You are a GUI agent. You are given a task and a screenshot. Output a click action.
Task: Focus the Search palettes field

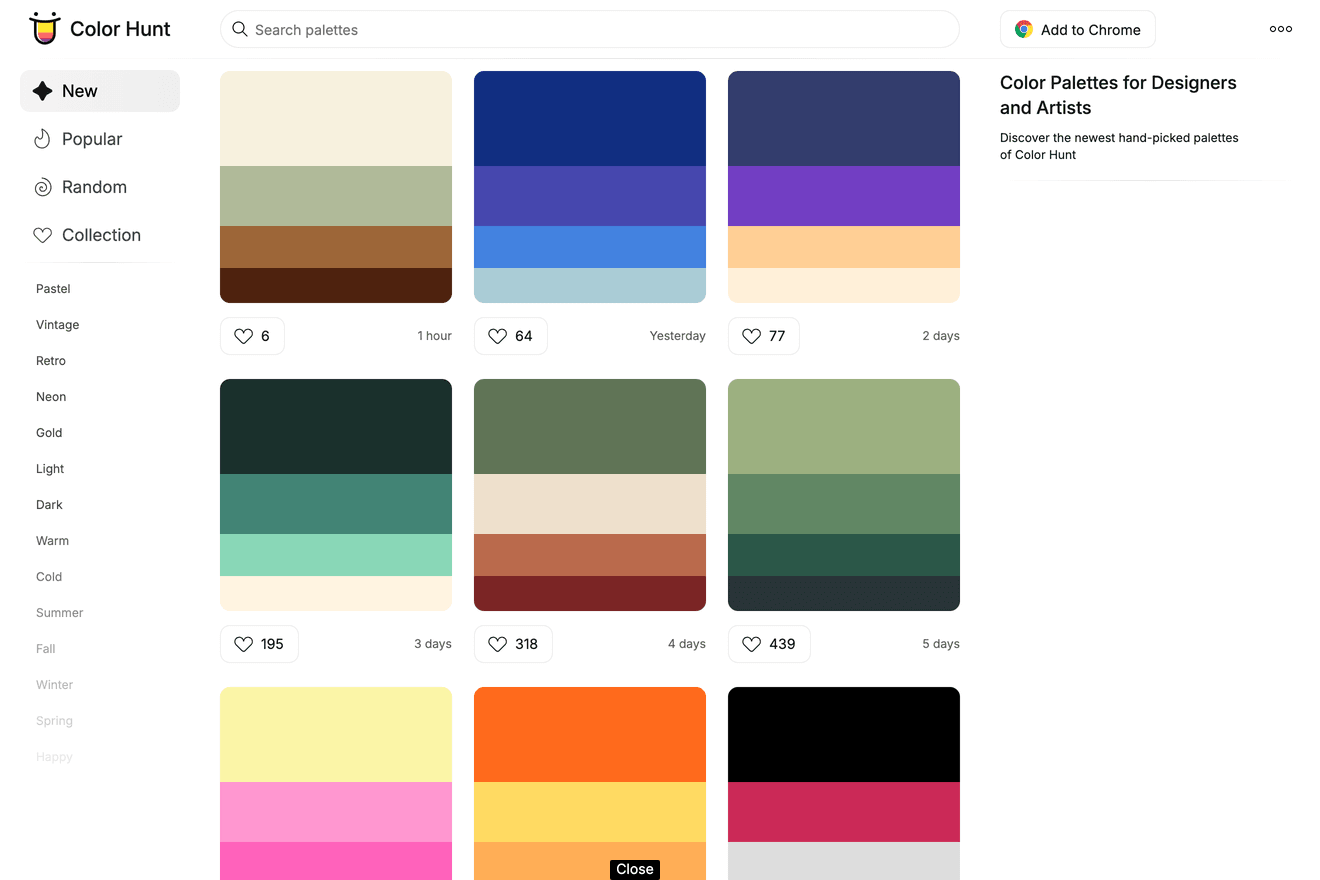[590, 29]
